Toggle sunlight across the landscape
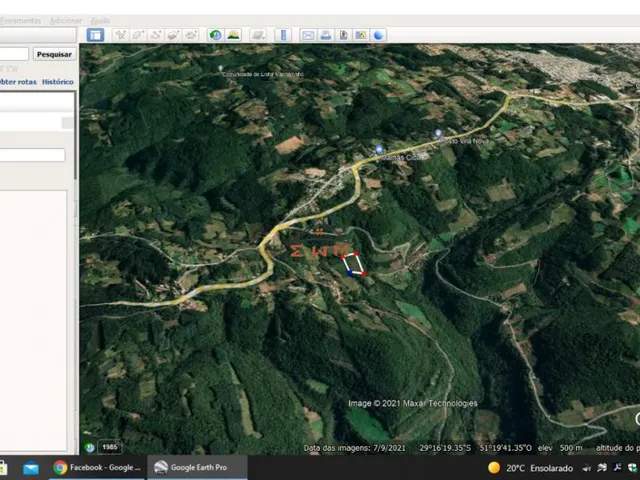Viewport: 640px width, 480px height. point(233,35)
